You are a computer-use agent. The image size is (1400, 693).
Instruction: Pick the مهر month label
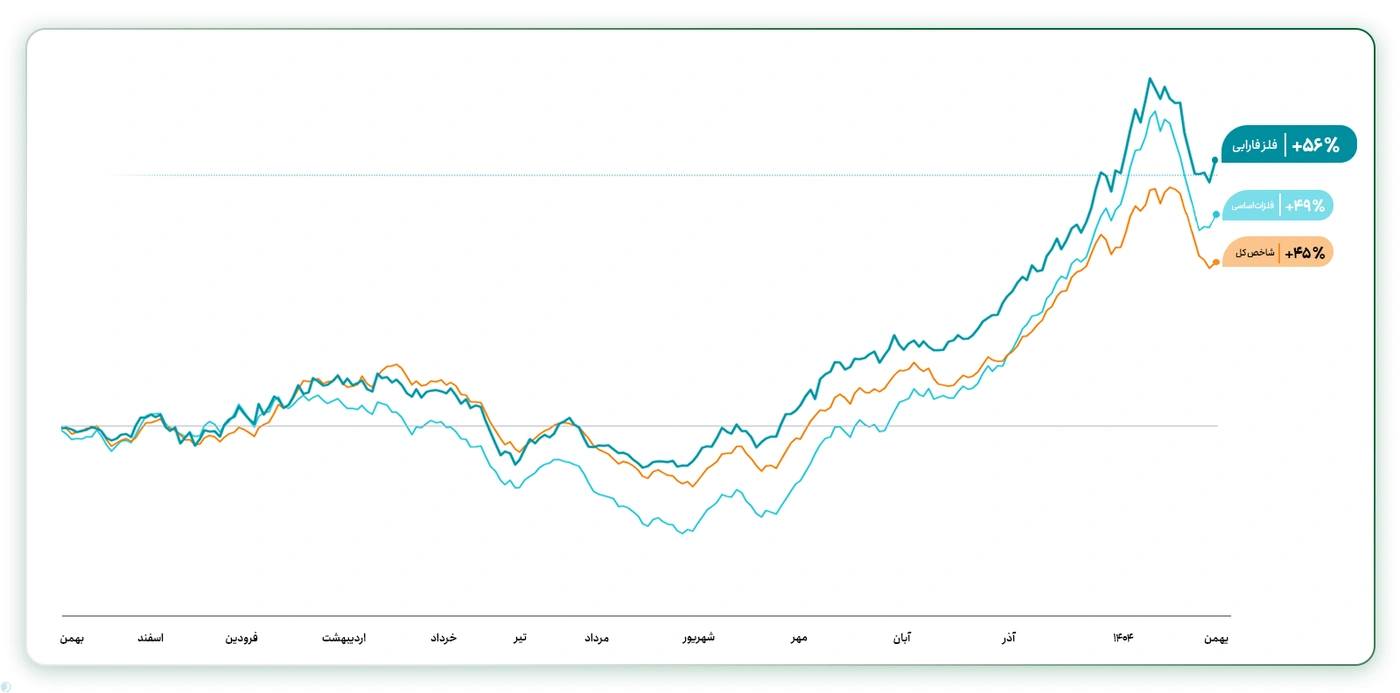click(x=799, y=638)
